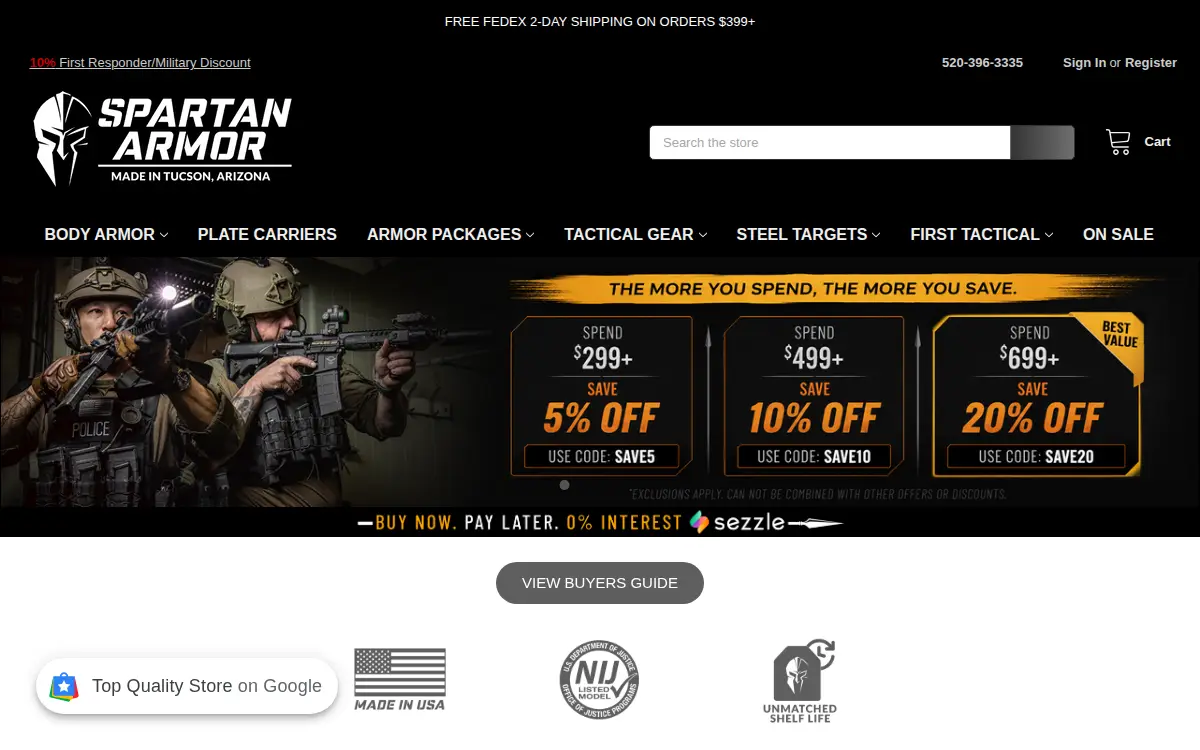Select the carousel slide dot indicator

click(x=564, y=485)
